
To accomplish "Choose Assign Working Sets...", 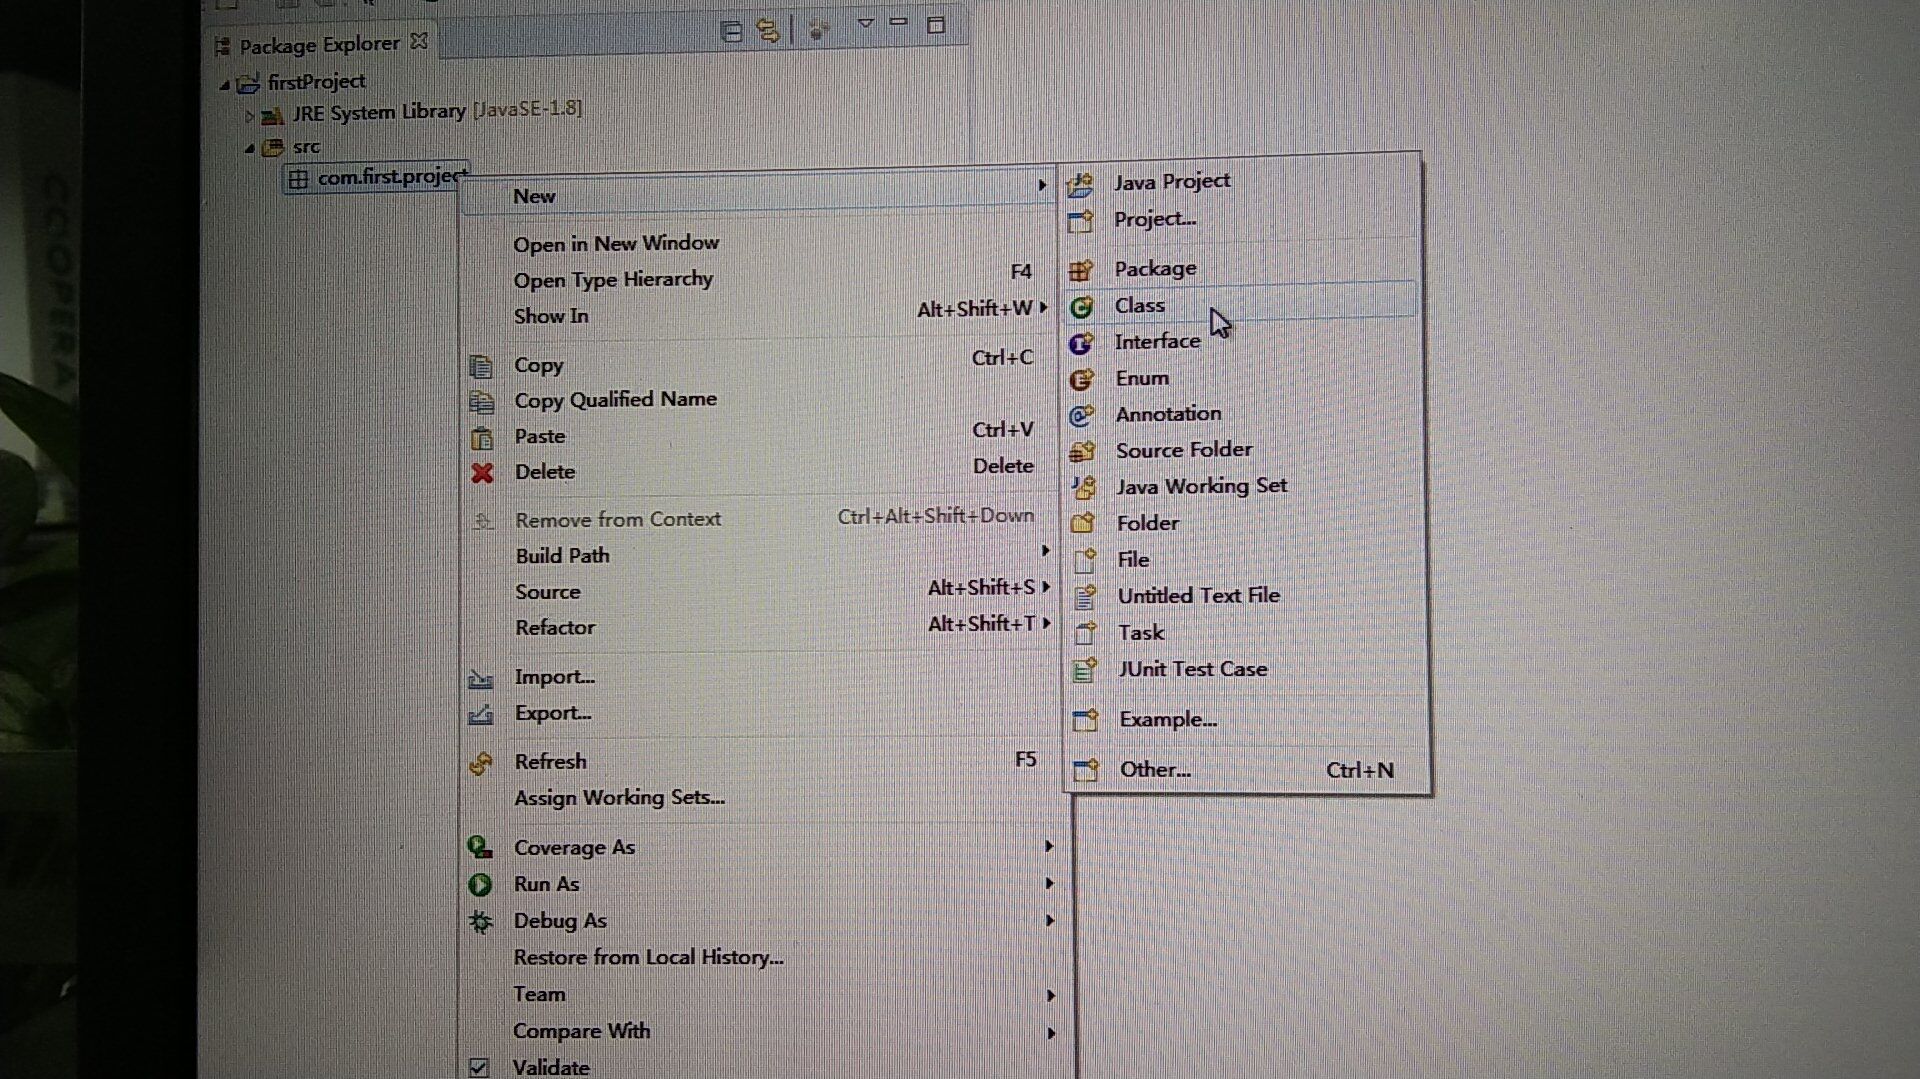I will [x=619, y=798].
